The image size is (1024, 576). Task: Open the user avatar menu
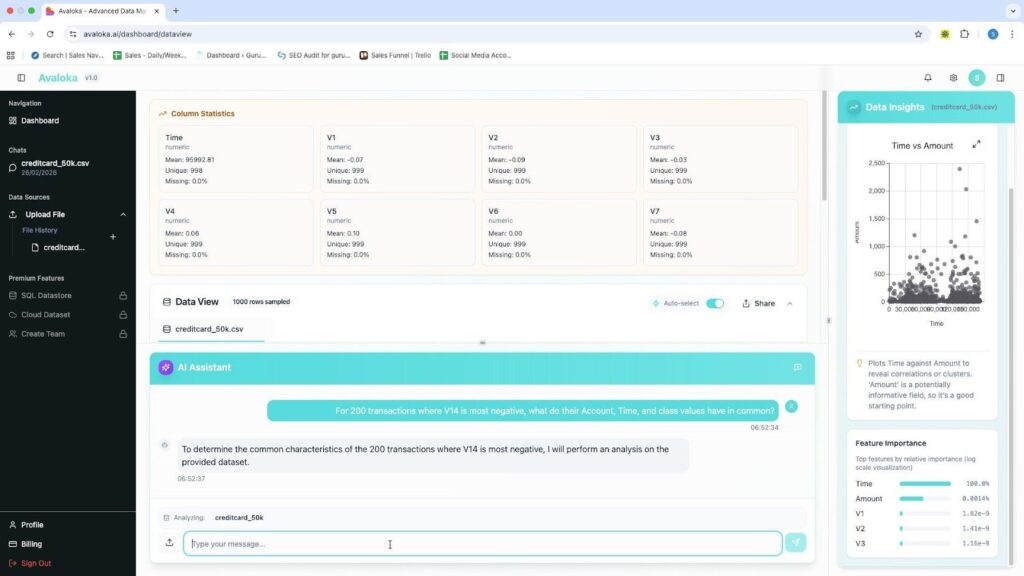[x=977, y=78]
